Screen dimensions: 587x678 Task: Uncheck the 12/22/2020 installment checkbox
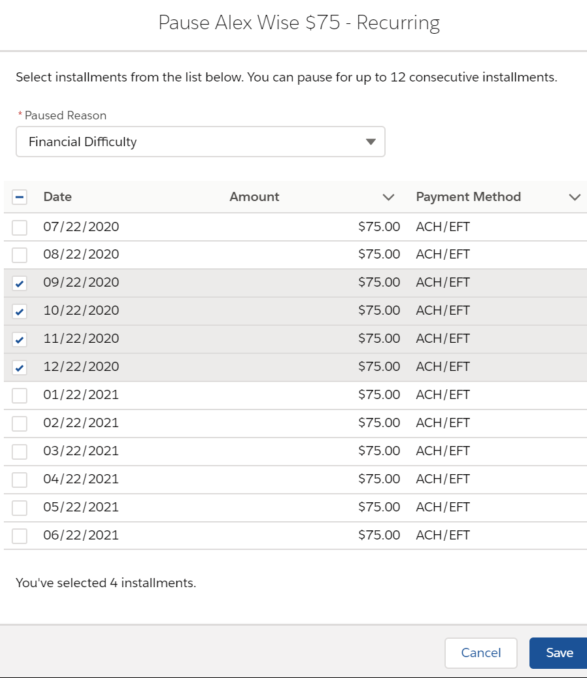[19, 368]
